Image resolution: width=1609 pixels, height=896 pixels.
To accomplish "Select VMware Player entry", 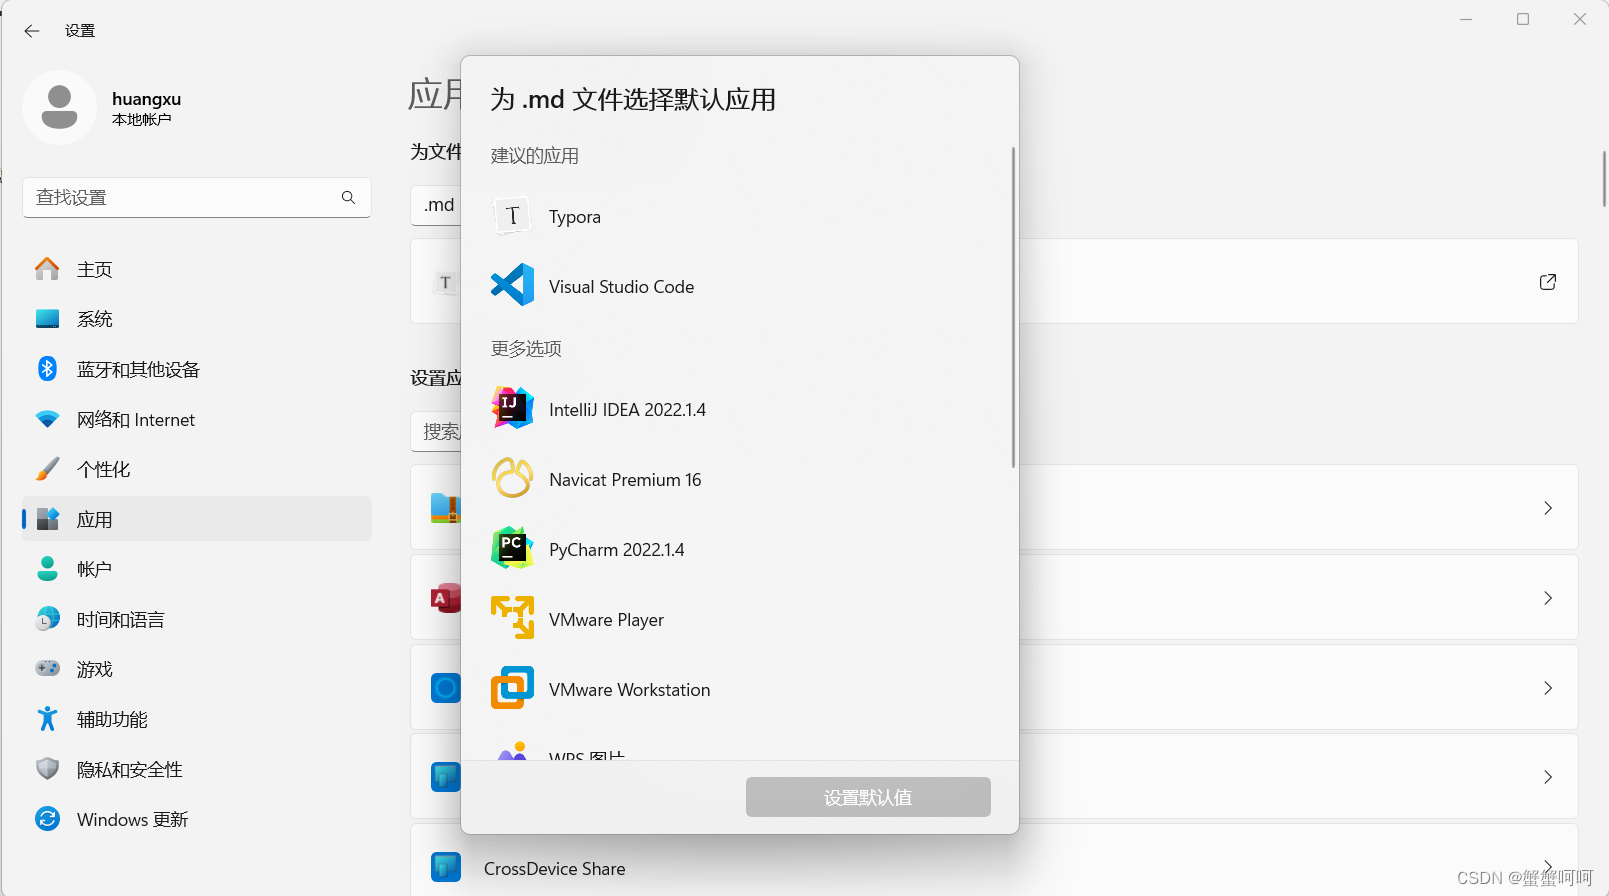I will [x=740, y=619].
